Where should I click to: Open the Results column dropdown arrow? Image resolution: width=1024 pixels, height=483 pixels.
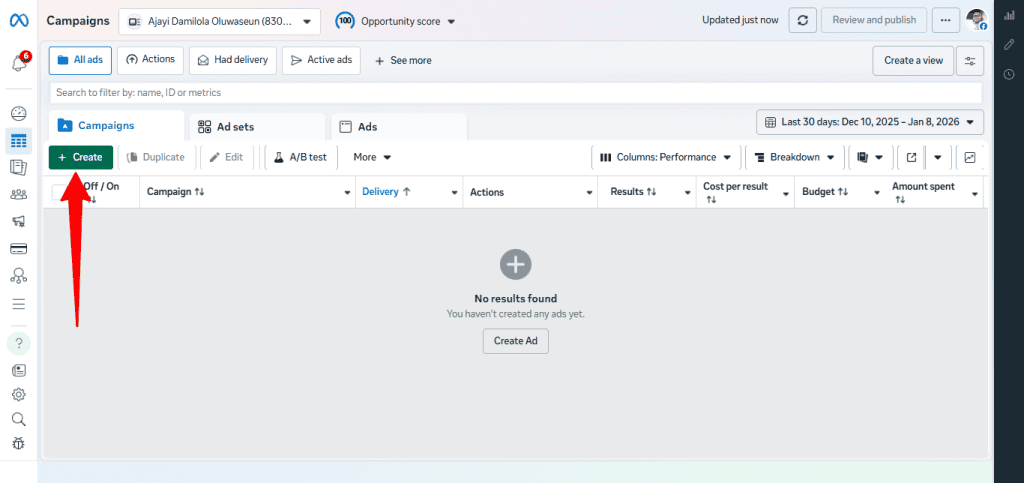point(687,193)
